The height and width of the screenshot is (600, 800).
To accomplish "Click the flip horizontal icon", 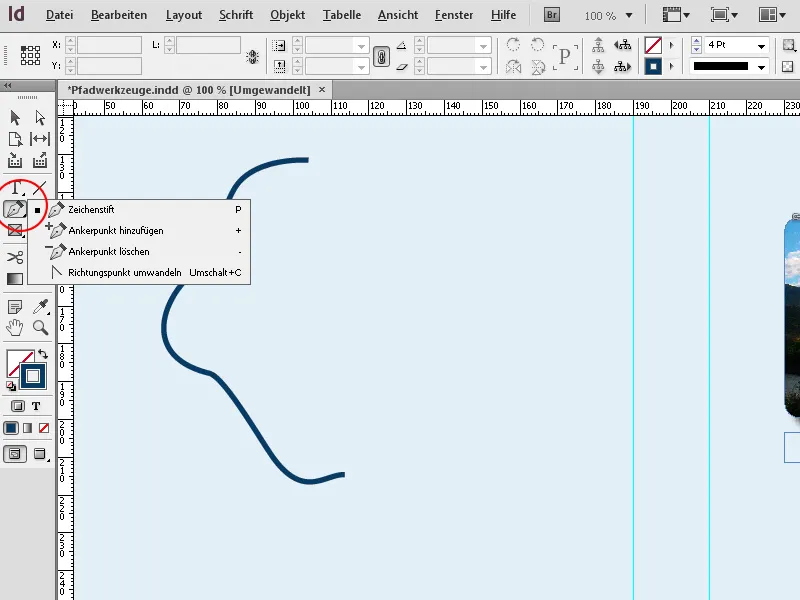I will pyautogui.click(x=513, y=66).
